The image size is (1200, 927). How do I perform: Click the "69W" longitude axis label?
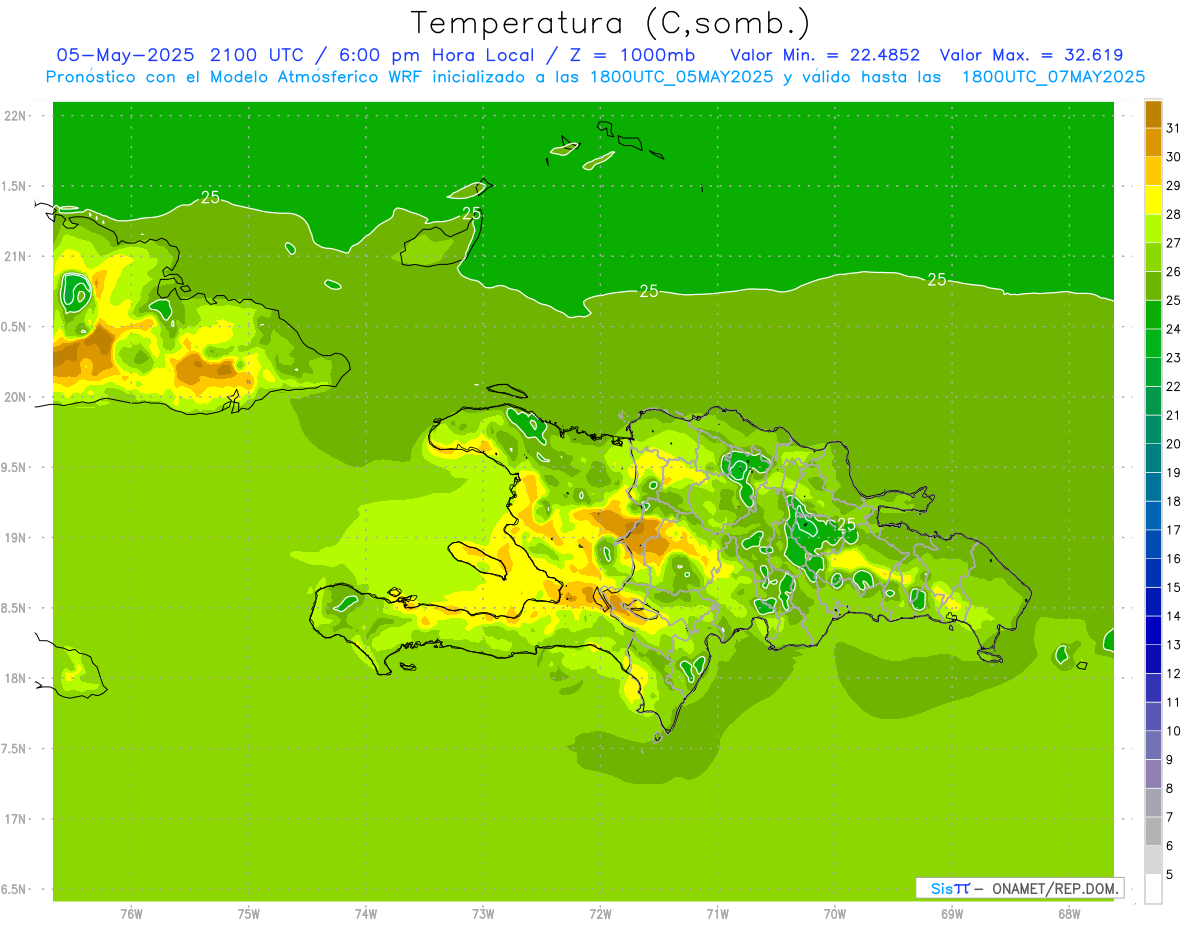pyautogui.click(x=952, y=914)
